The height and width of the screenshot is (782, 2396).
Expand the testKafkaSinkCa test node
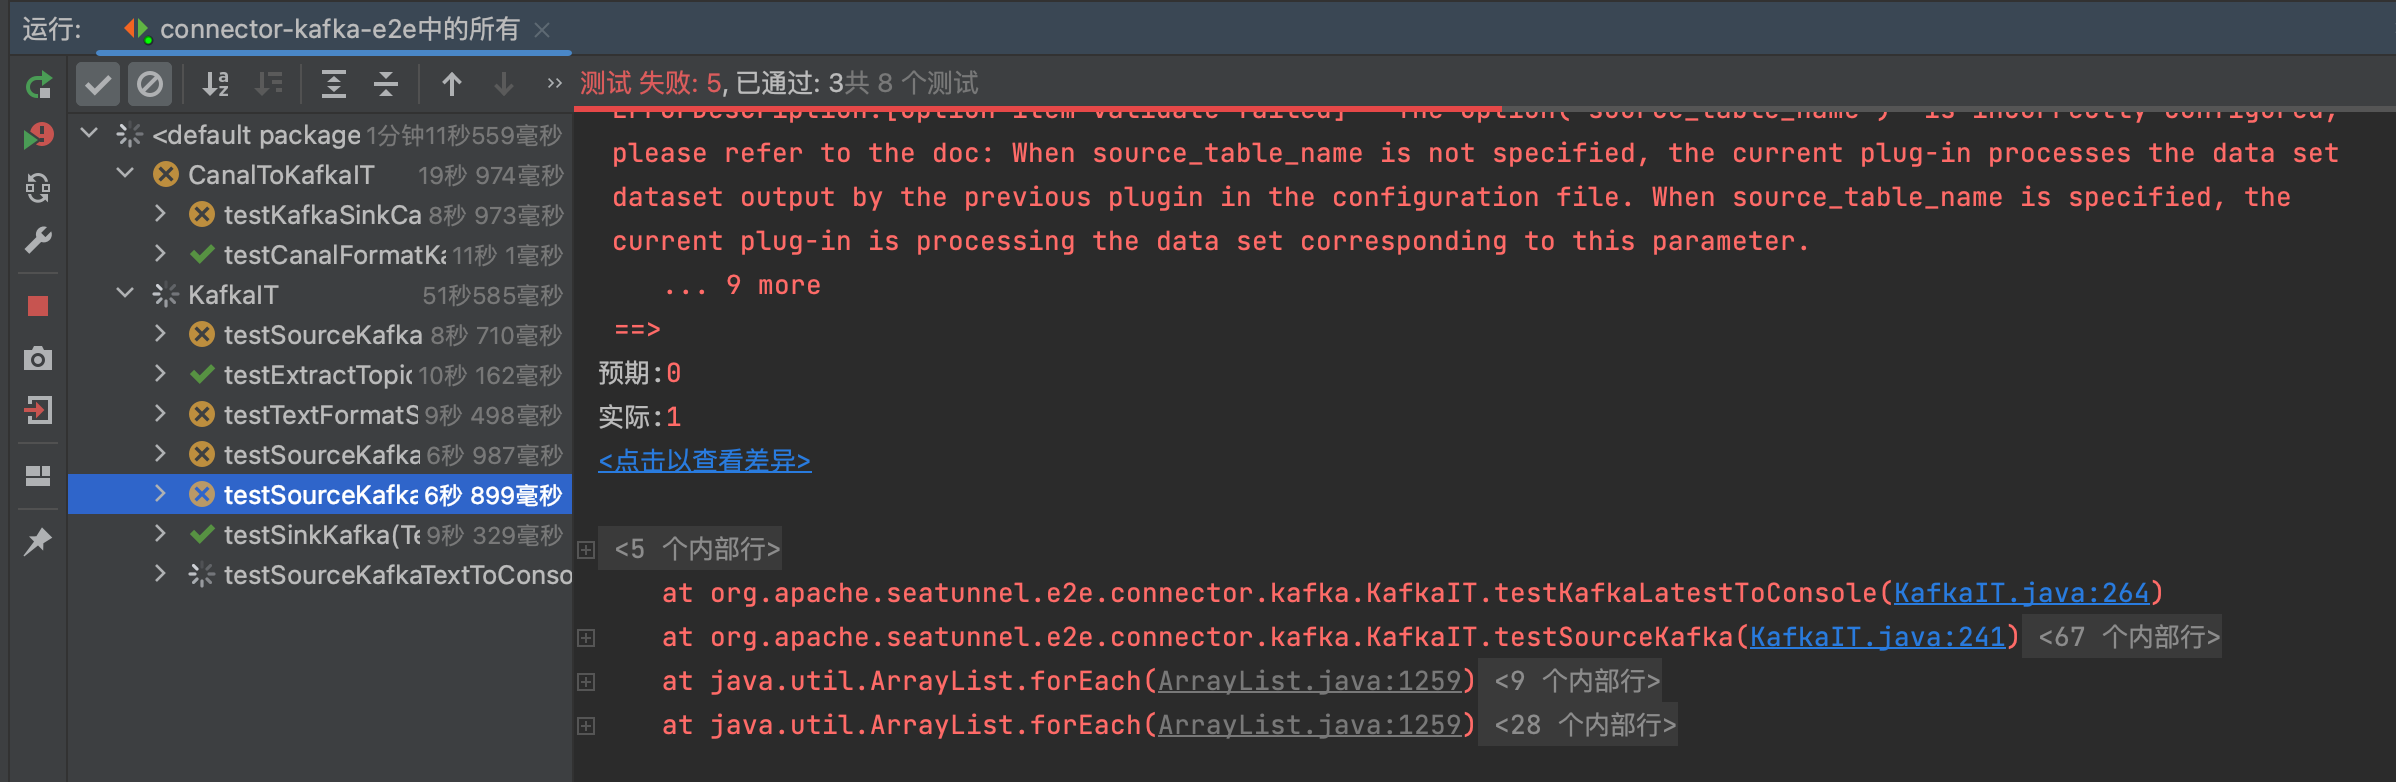(x=160, y=214)
